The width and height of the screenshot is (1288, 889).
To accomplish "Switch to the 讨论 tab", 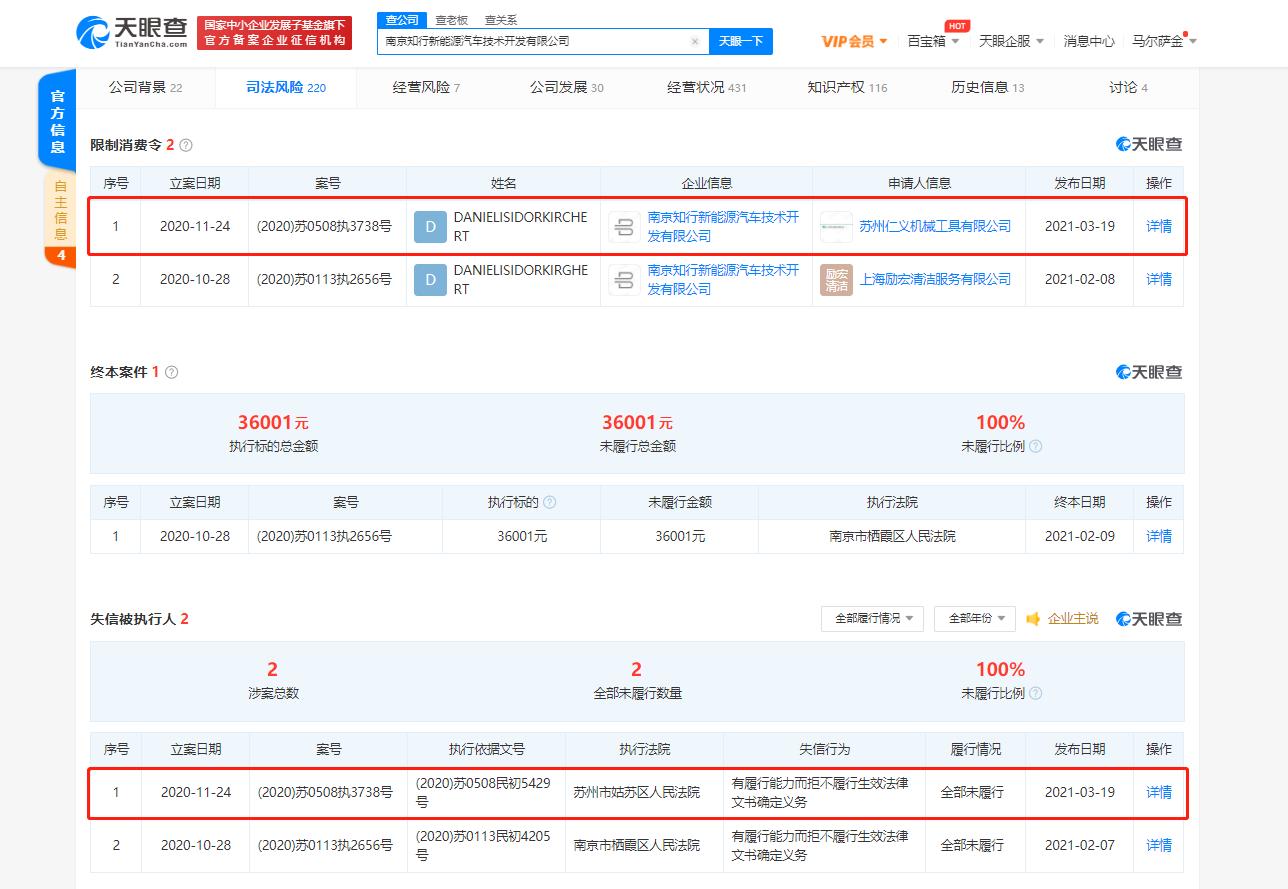I will click(x=1128, y=87).
